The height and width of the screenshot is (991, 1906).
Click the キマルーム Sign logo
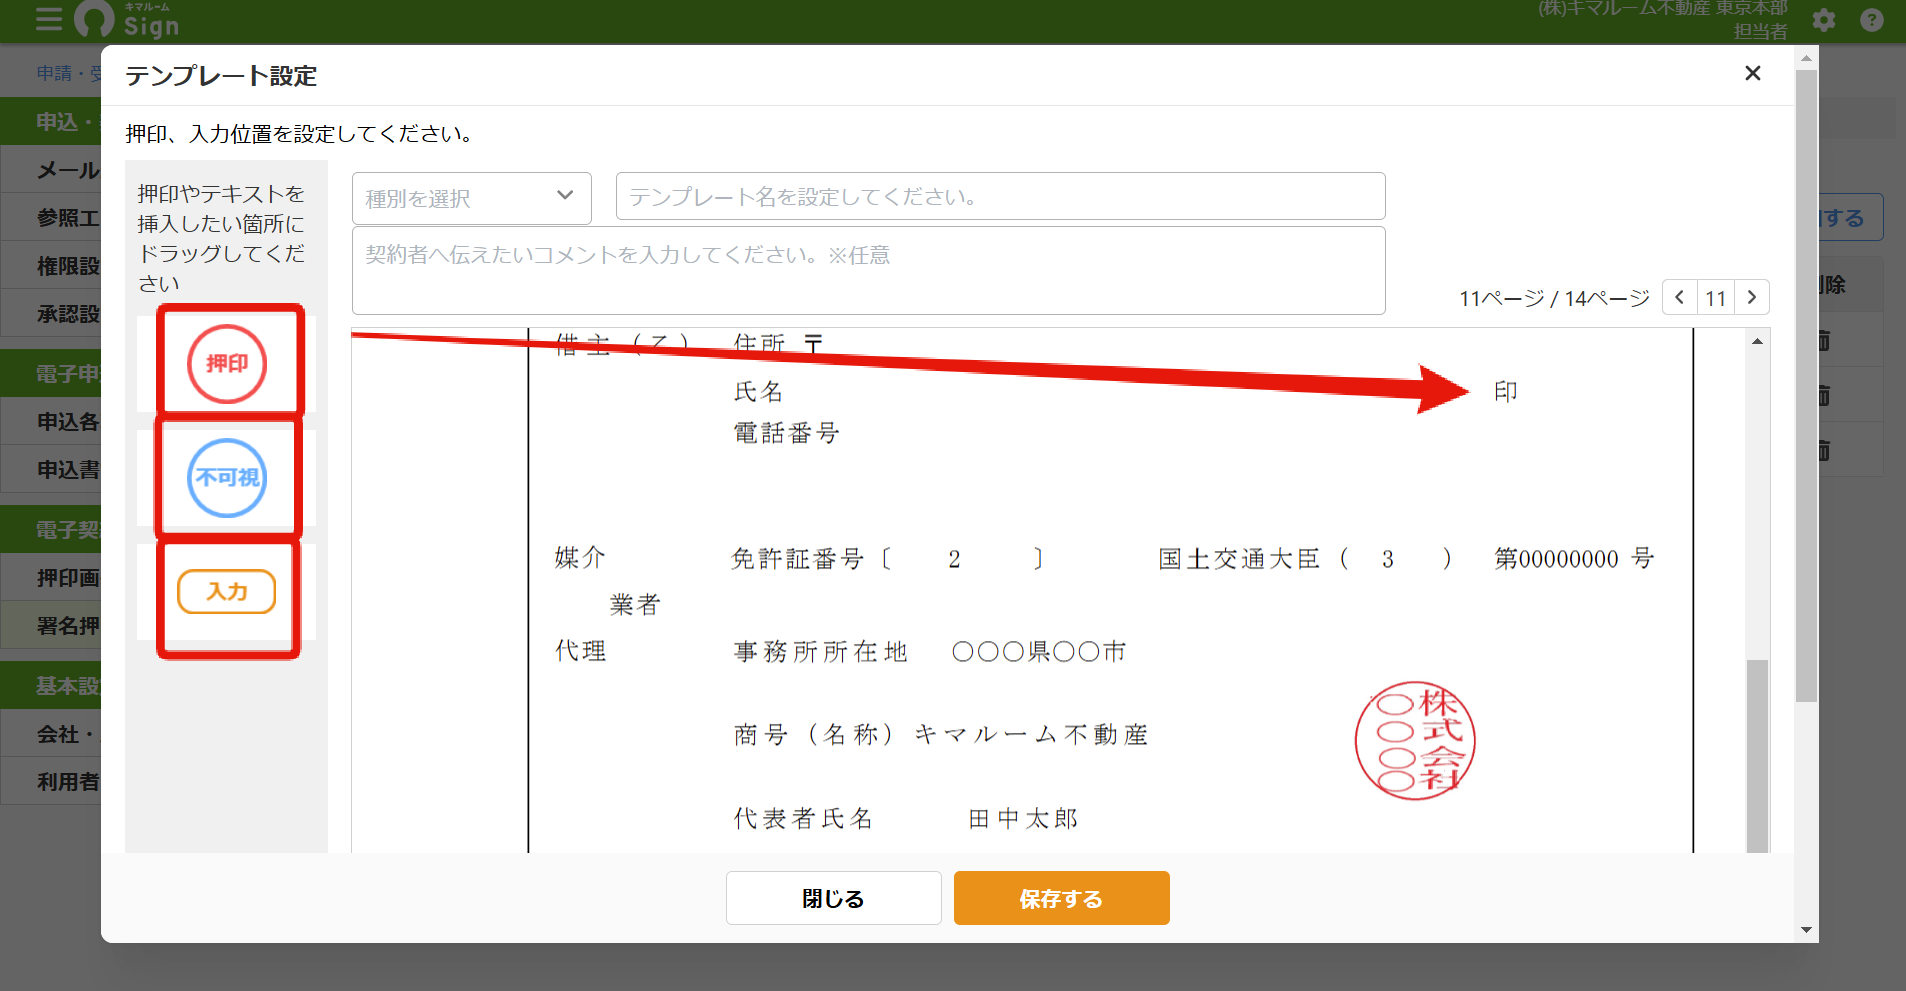coord(127,19)
